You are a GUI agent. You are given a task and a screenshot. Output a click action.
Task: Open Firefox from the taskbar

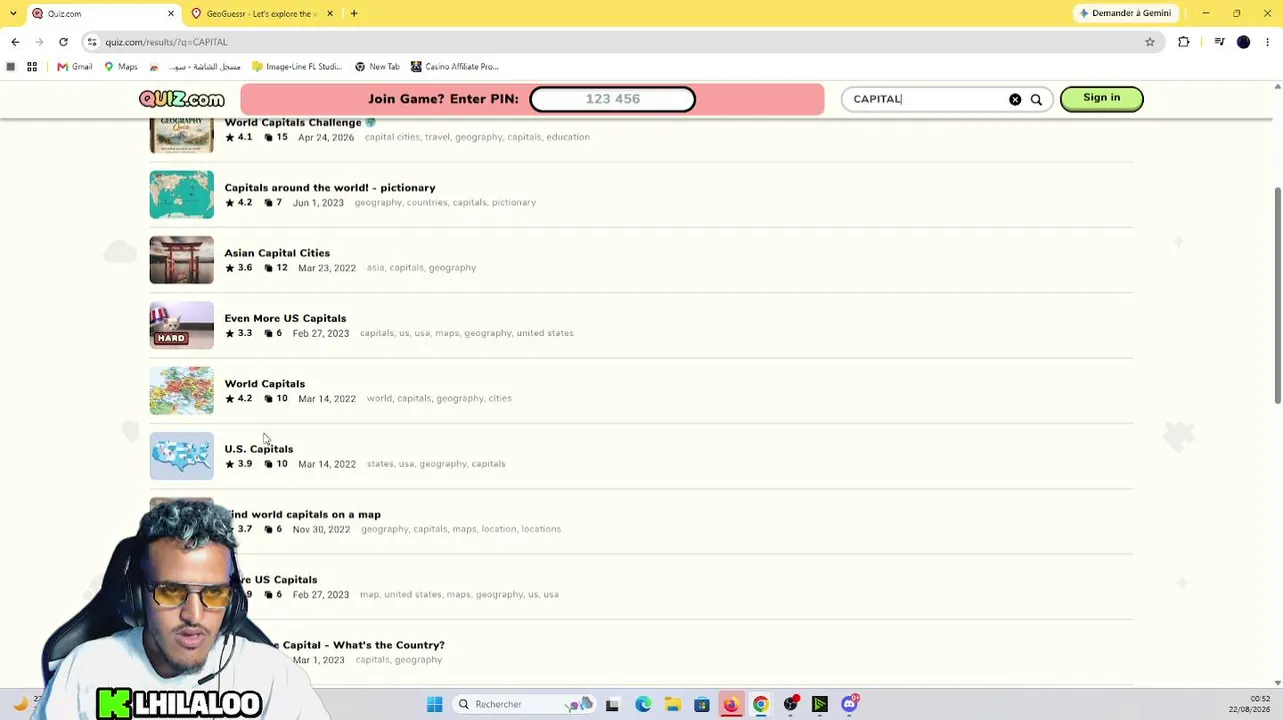[731, 704]
